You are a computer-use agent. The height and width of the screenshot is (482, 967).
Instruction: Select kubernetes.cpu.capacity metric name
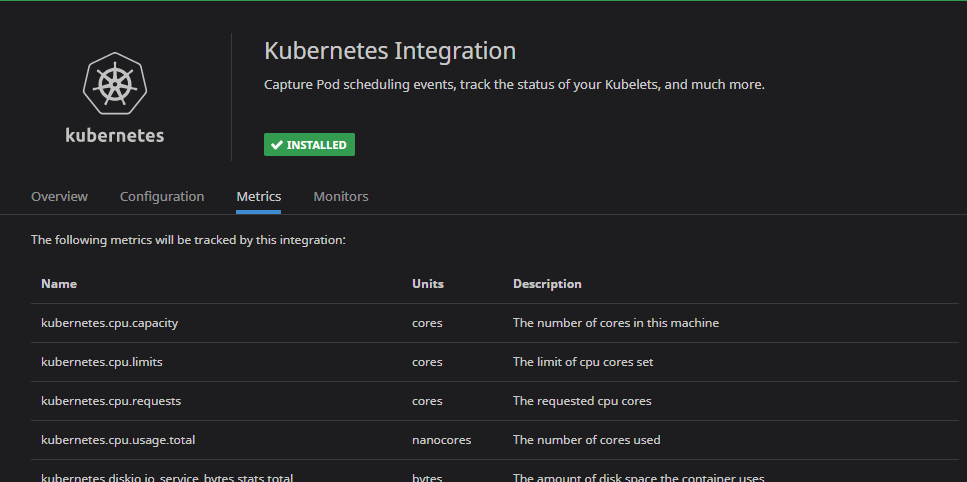coord(110,323)
